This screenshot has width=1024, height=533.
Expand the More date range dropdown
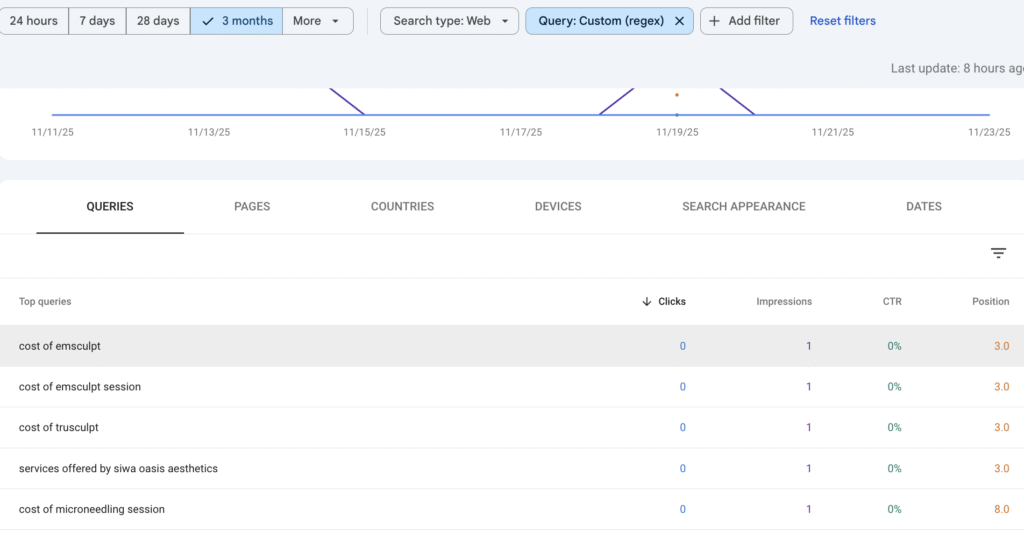coord(317,21)
